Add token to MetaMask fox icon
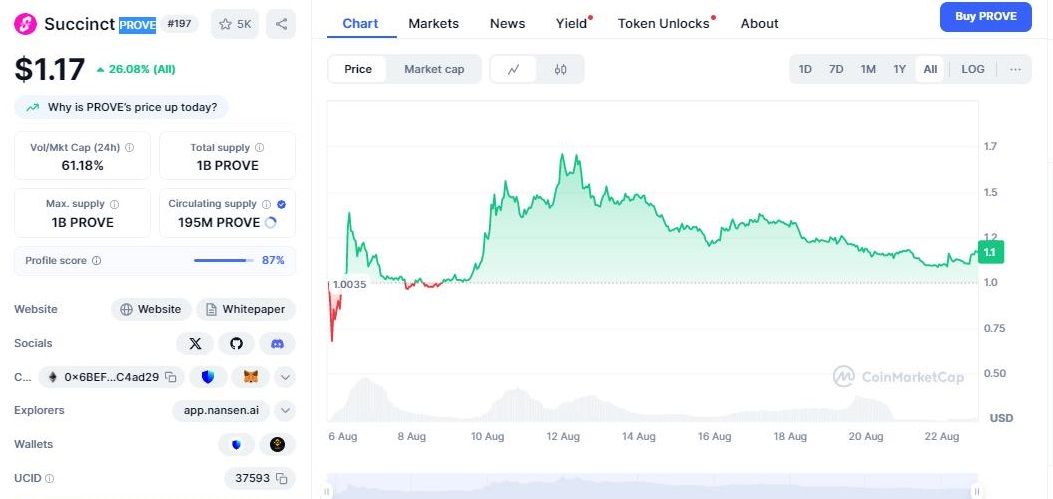The width and height of the screenshot is (1053, 499). (x=250, y=377)
